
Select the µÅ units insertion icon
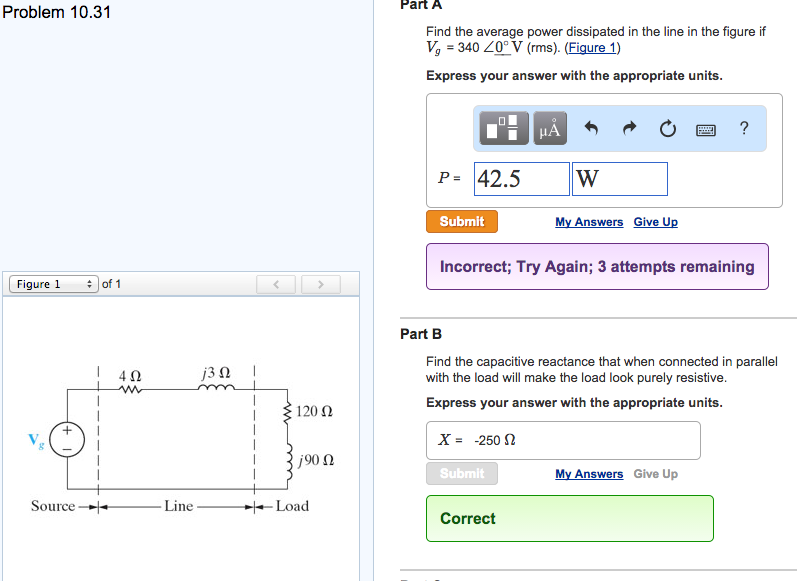pyautogui.click(x=549, y=128)
